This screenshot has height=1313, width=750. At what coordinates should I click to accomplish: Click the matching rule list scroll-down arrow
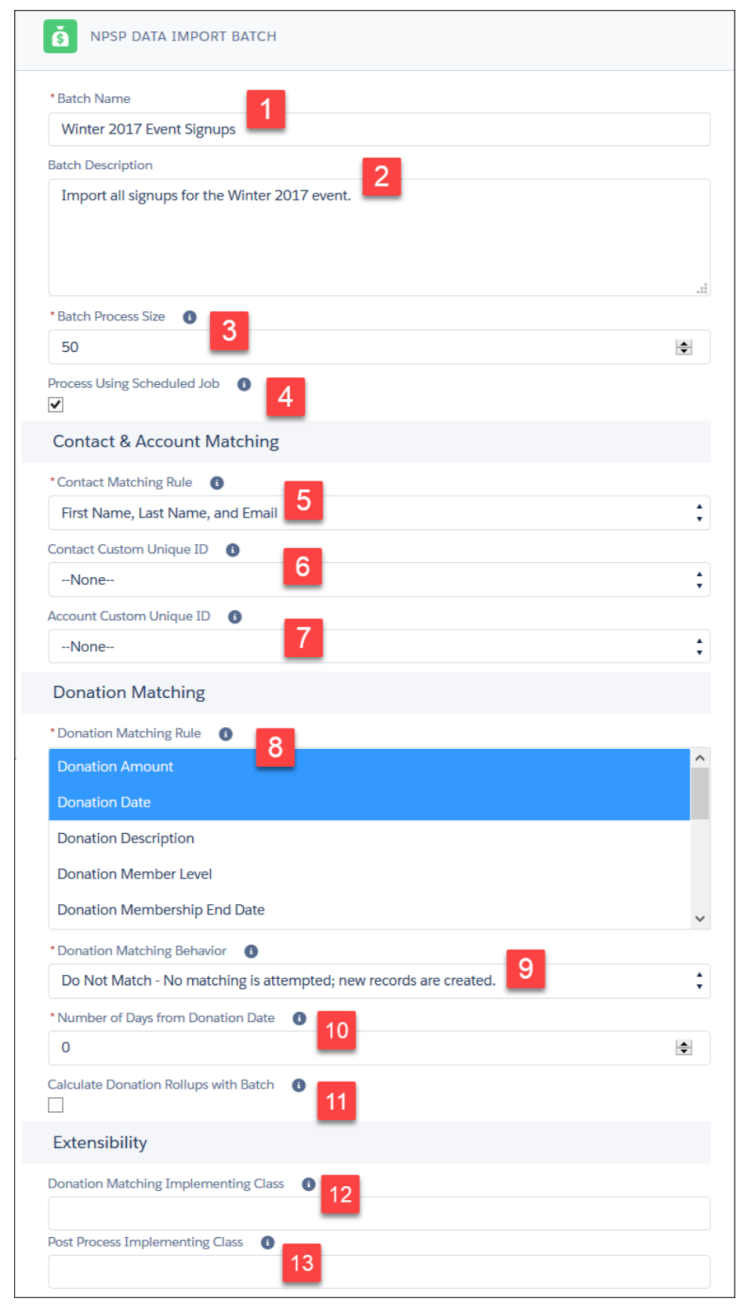[700, 919]
